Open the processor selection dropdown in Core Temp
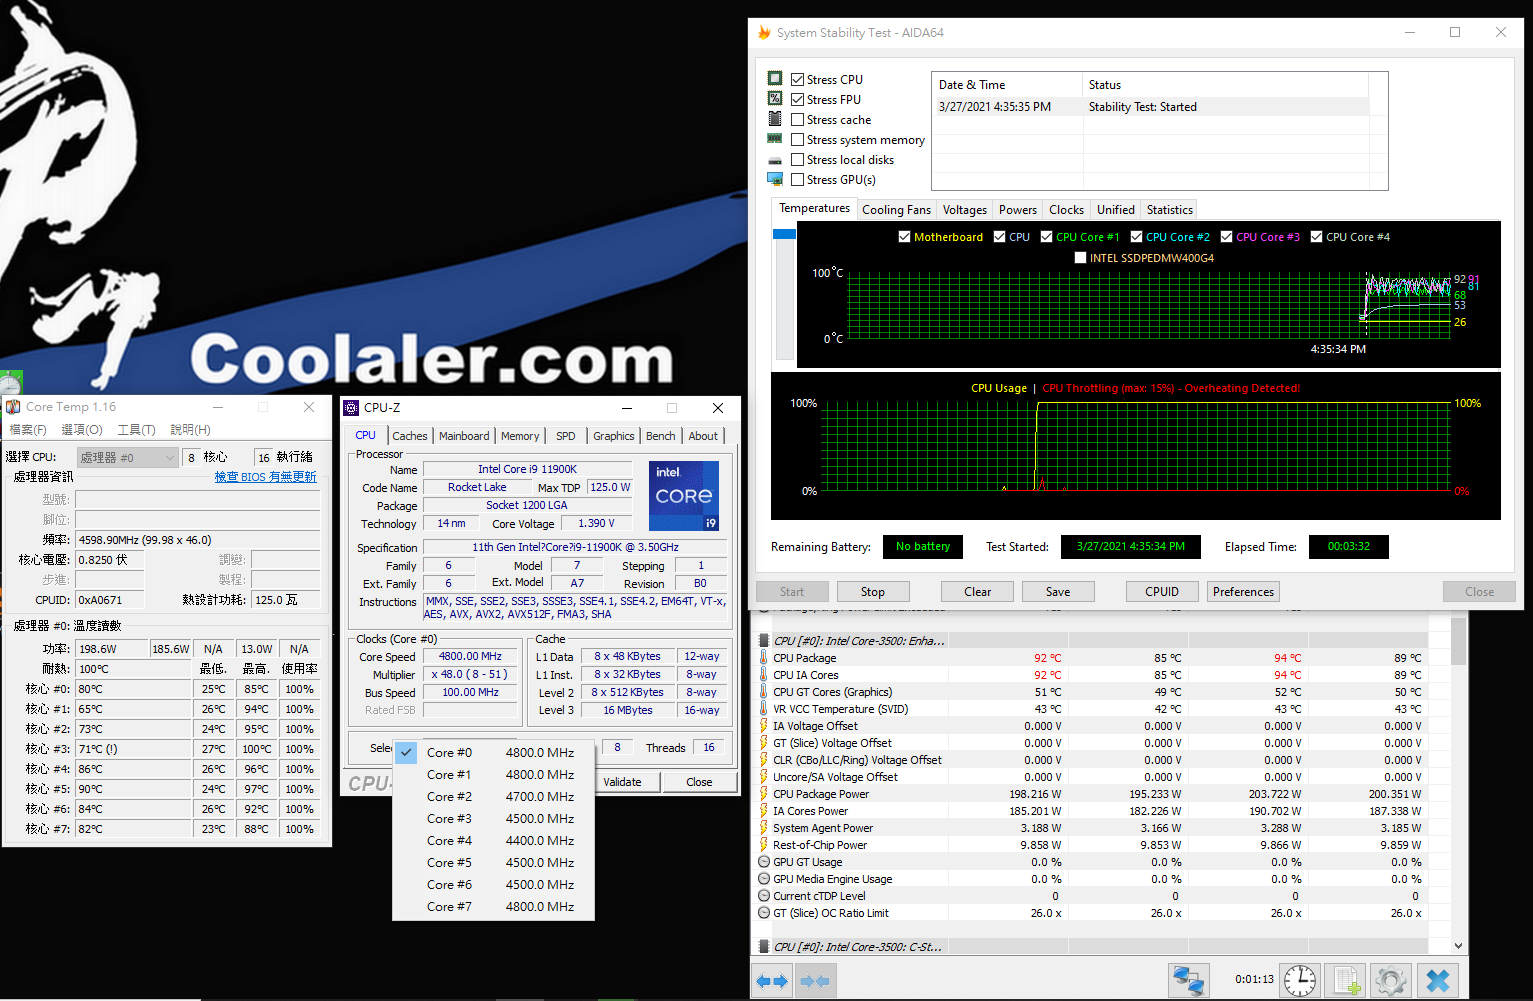 tap(128, 457)
